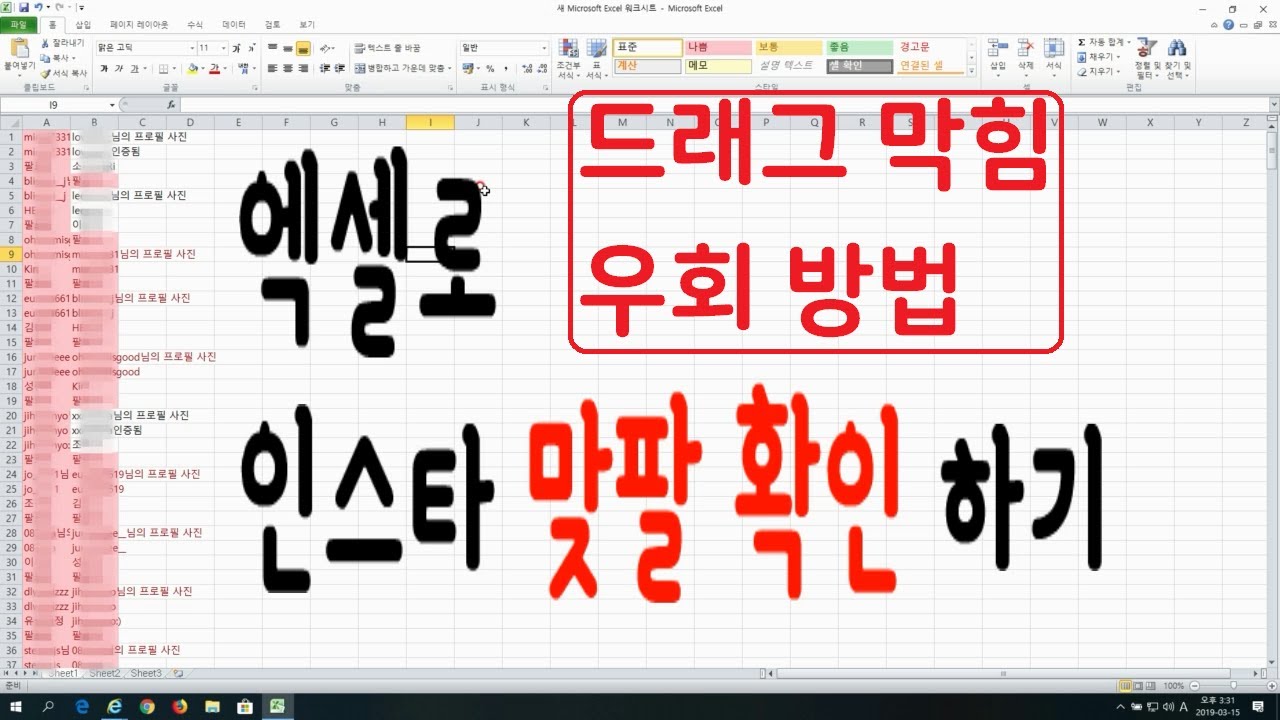Open Conditional Formatting (조건부 서식)
This screenshot has height=720, width=1280.
coord(568,60)
